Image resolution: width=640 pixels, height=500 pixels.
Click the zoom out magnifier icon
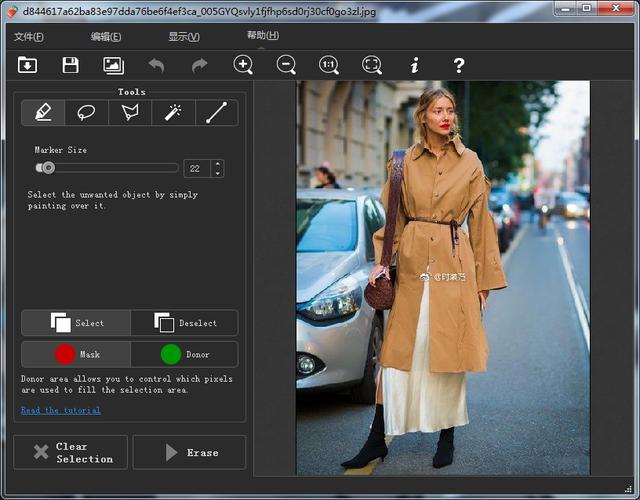click(x=286, y=65)
